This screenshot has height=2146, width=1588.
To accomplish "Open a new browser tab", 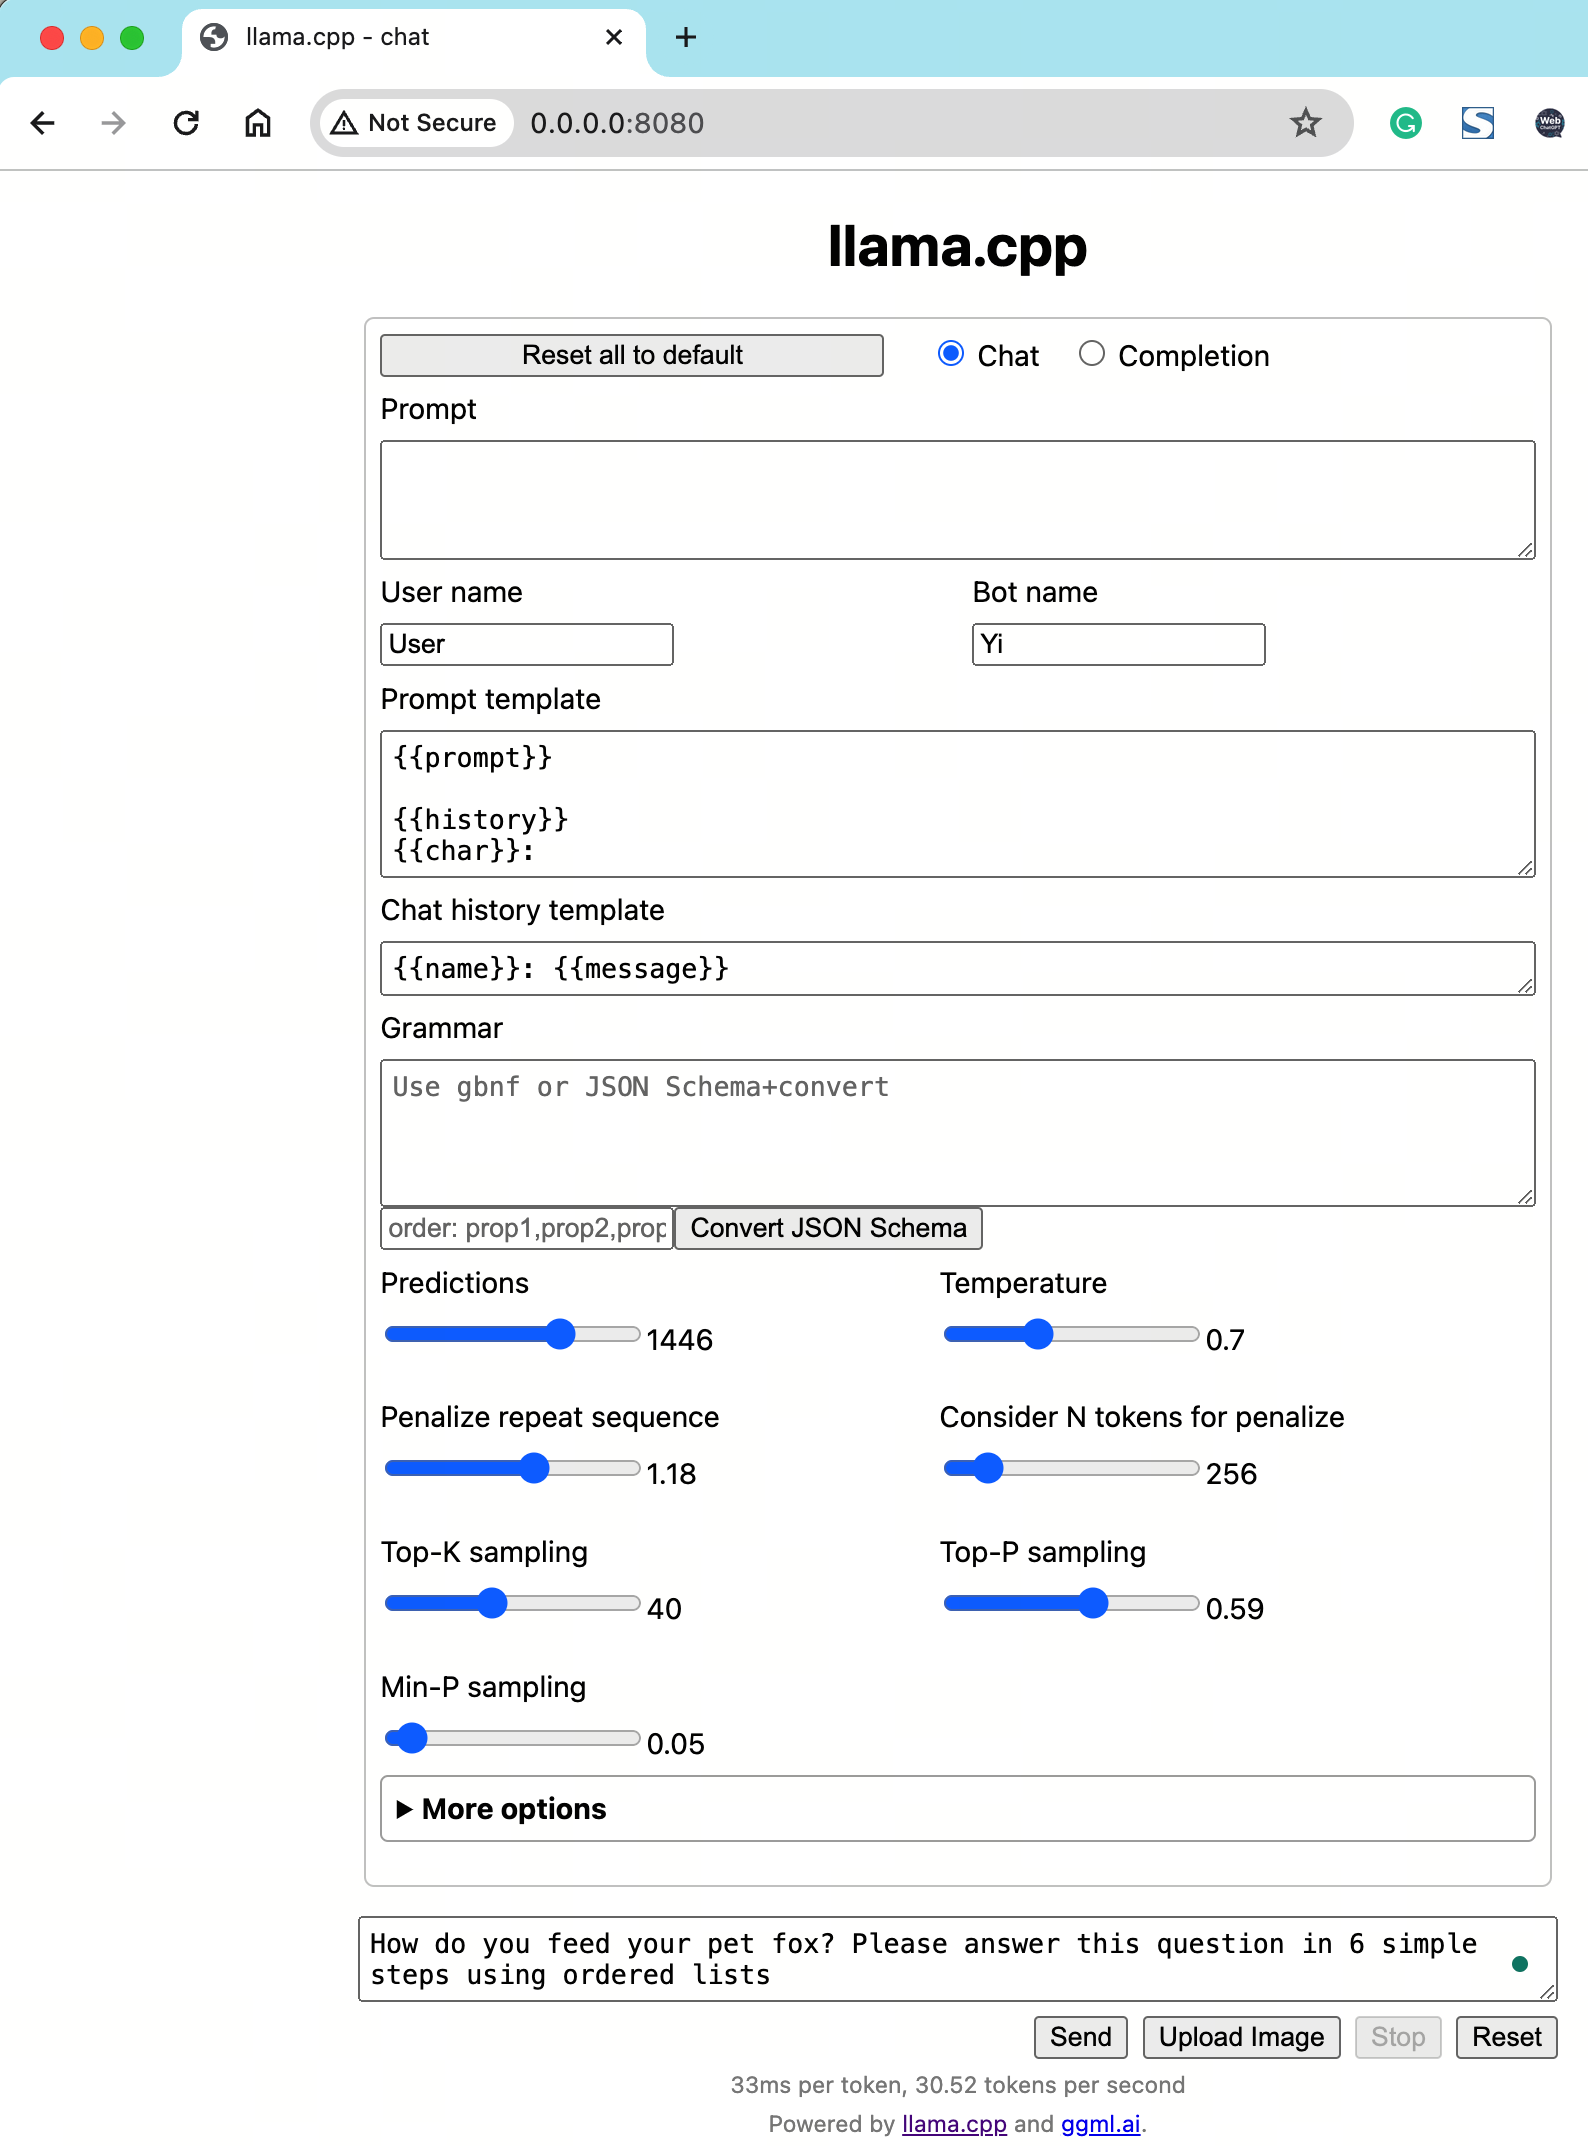I will click(x=686, y=38).
